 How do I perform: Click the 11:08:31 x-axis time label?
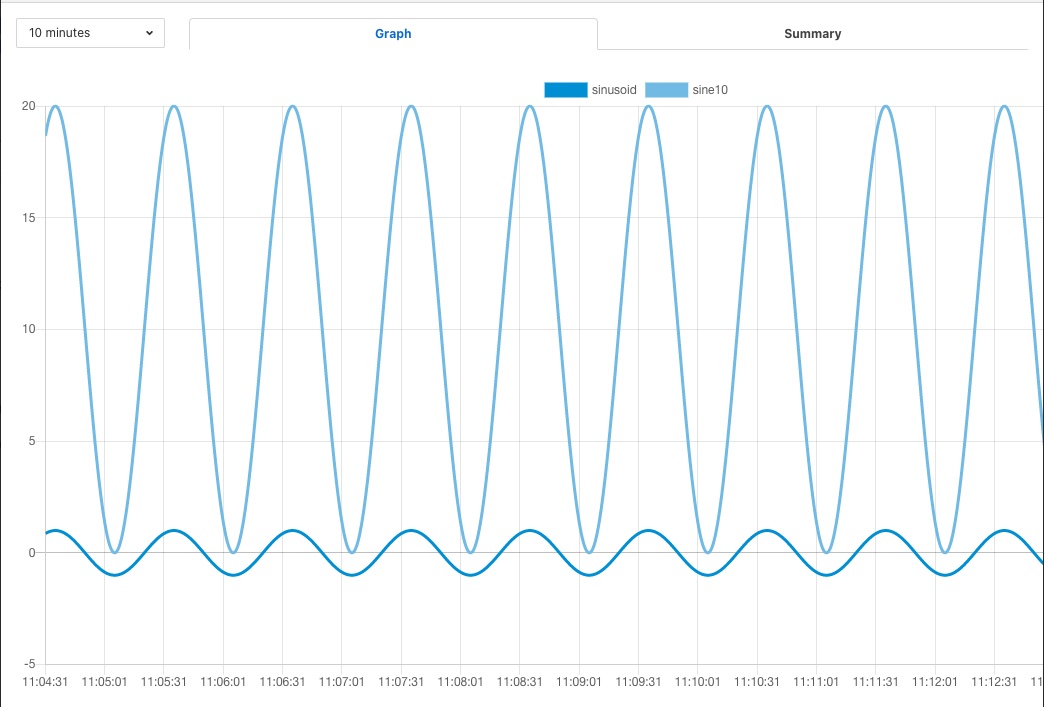click(x=520, y=682)
